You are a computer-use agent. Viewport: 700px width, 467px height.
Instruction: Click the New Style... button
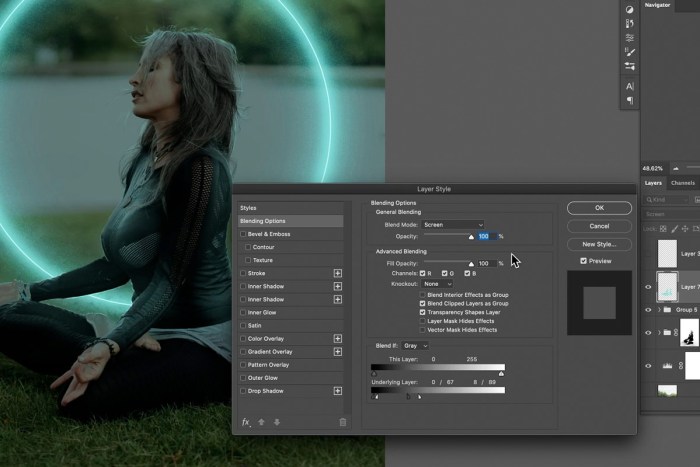click(x=599, y=244)
